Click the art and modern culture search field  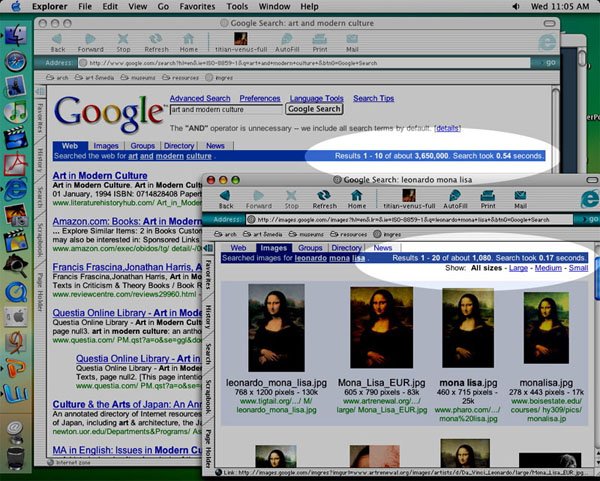(226, 109)
